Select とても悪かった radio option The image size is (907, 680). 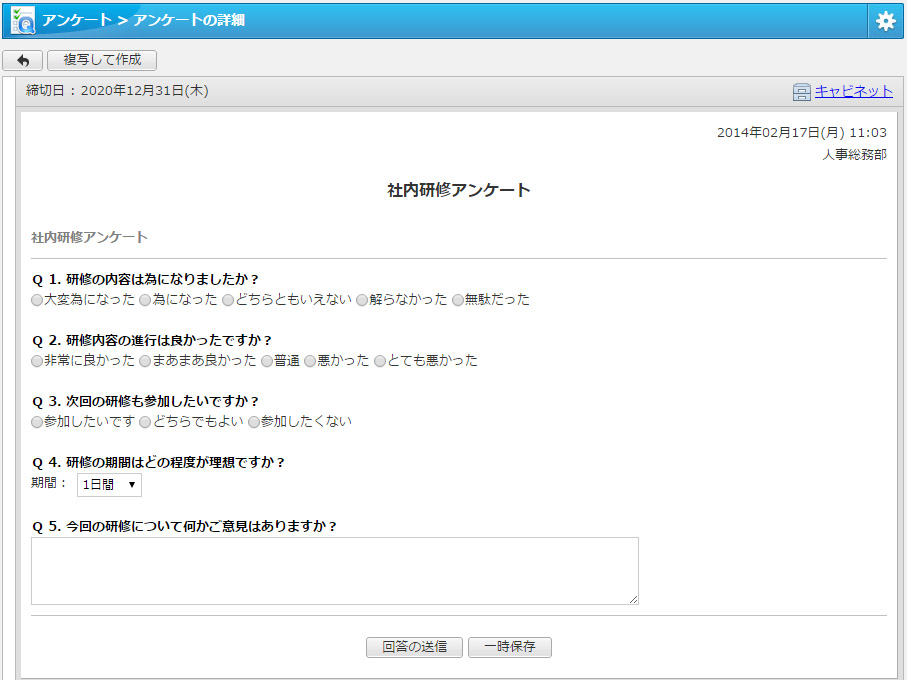pos(380,361)
